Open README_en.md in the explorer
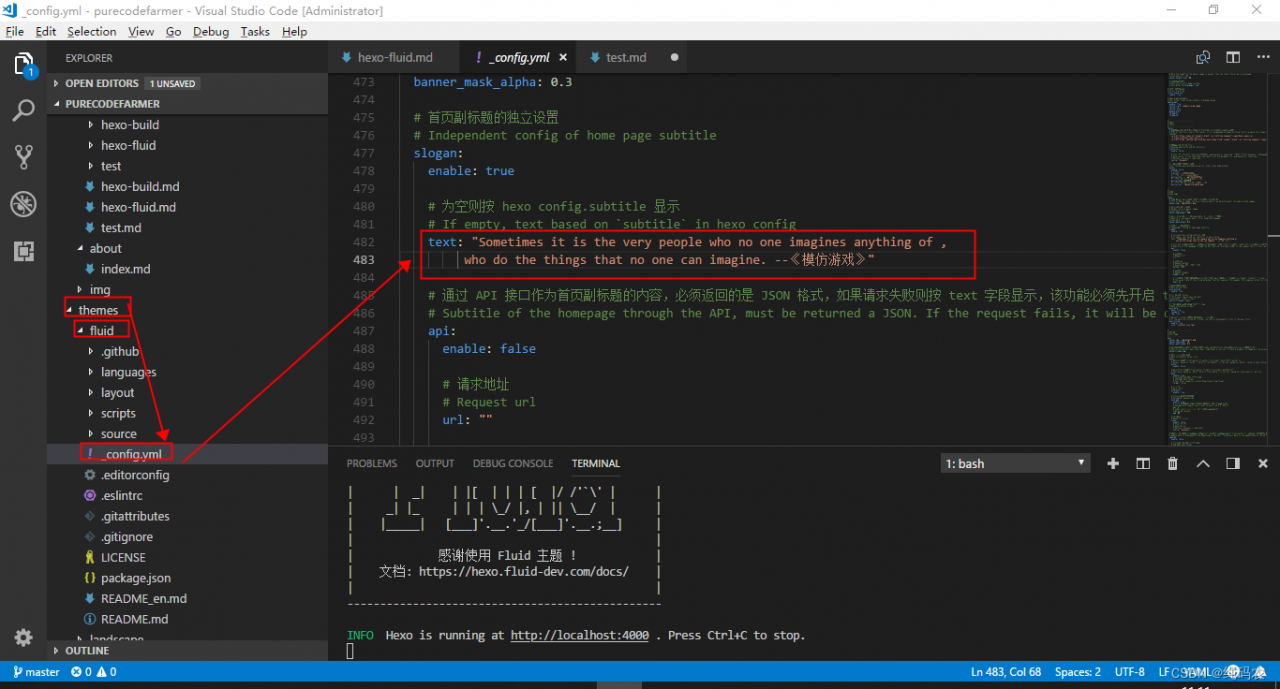The width and height of the screenshot is (1280, 689). coord(143,598)
